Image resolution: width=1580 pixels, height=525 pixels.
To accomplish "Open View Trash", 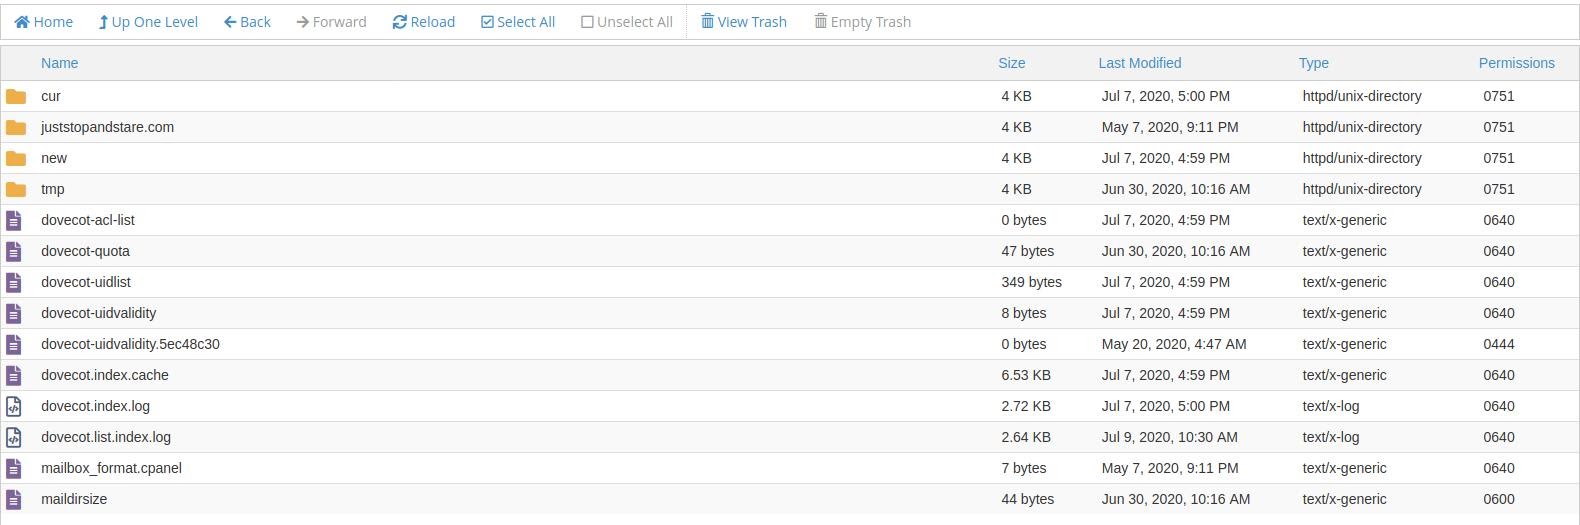I will point(744,22).
